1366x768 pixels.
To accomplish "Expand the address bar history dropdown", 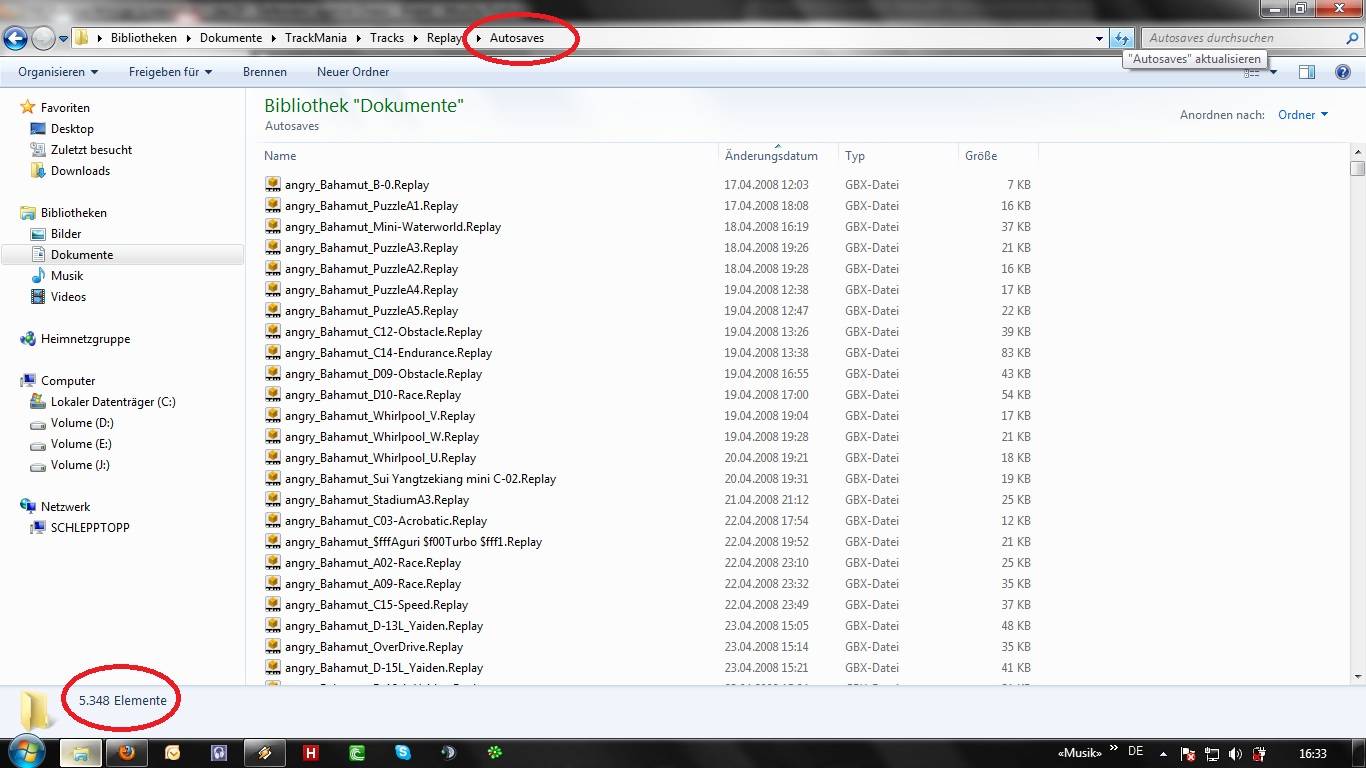I will (x=1100, y=38).
